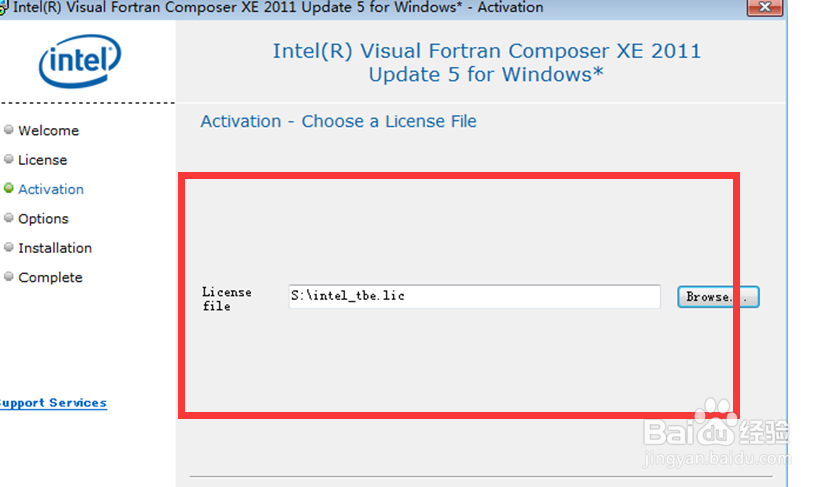The height and width of the screenshot is (487, 839).
Task: Select the Welcome step label
Action: pyautogui.click(x=49, y=131)
